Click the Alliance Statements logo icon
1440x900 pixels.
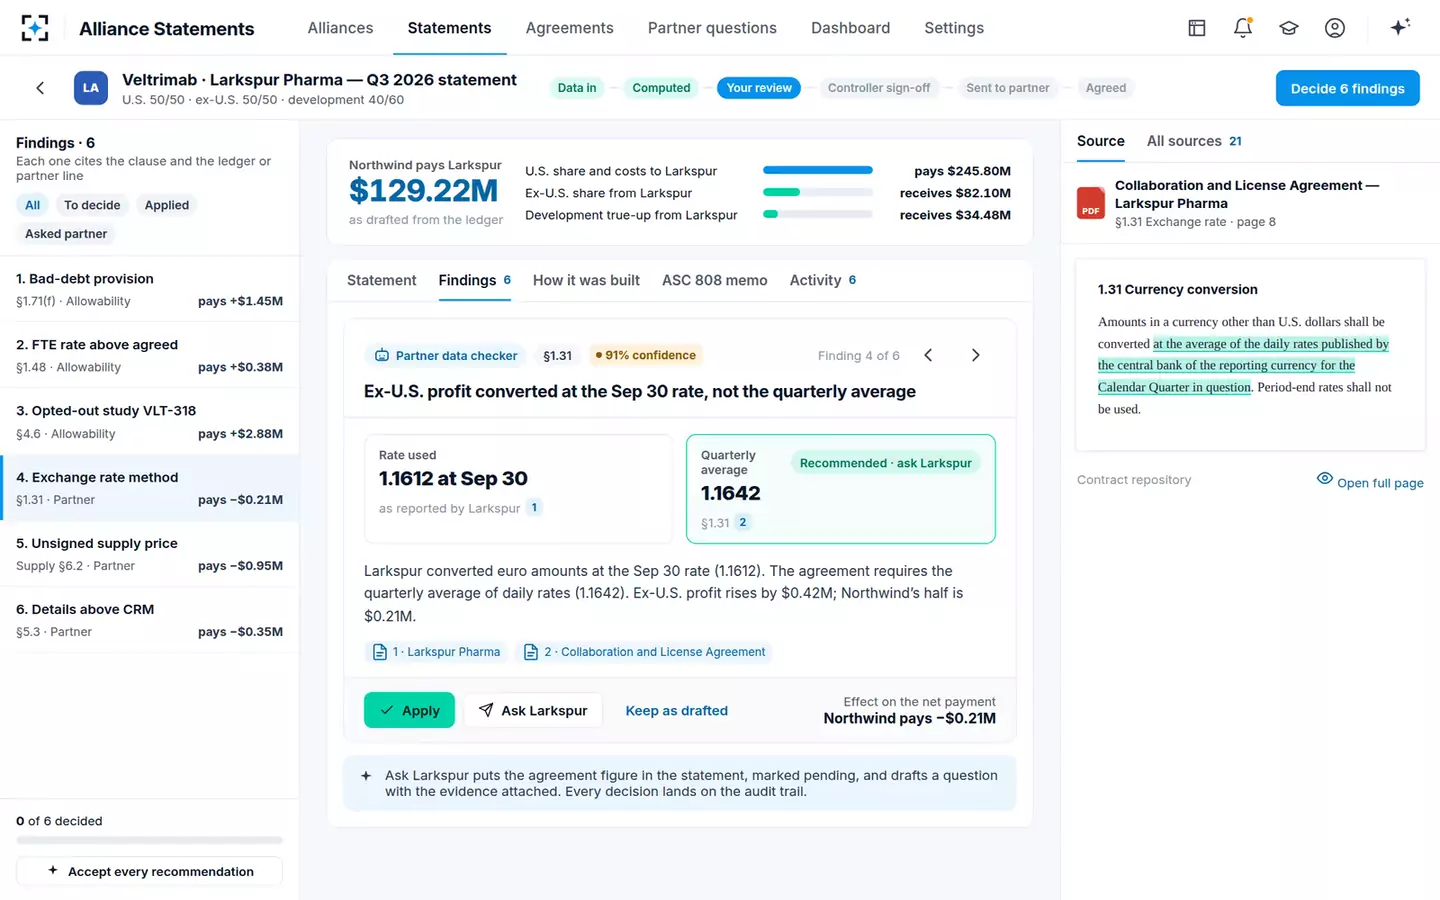(35, 28)
